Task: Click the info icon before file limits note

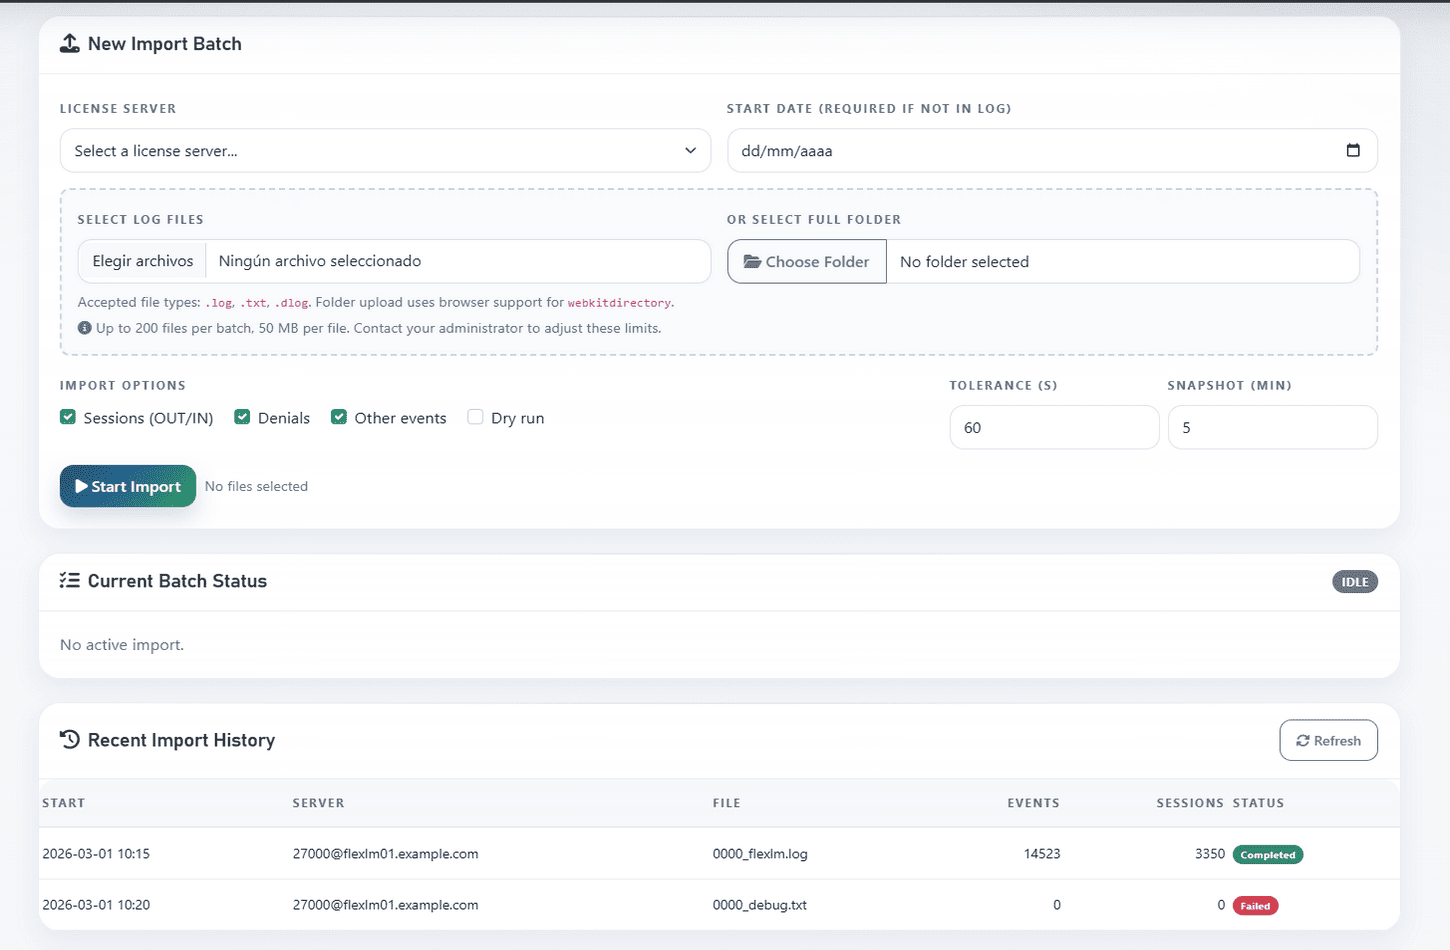Action: [85, 328]
